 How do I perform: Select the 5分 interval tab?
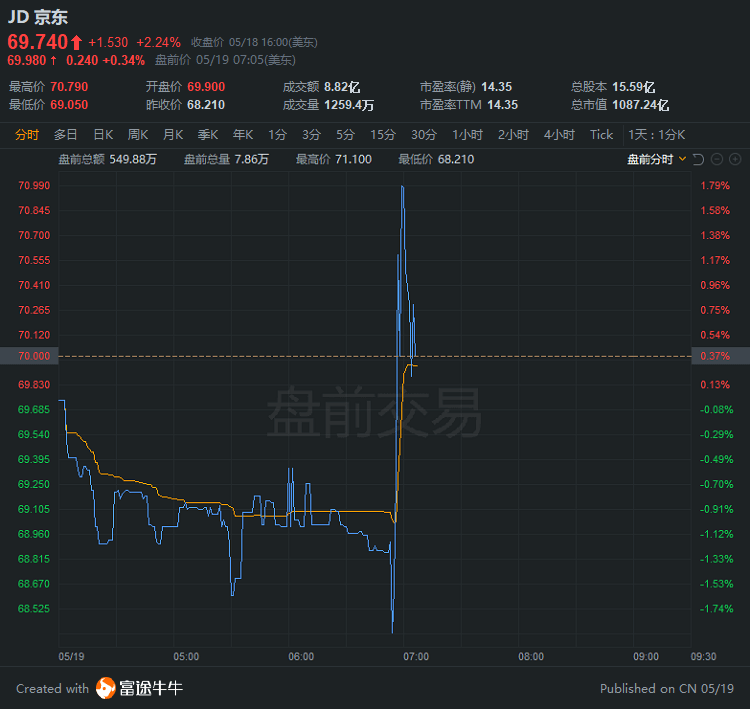pos(345,135)
